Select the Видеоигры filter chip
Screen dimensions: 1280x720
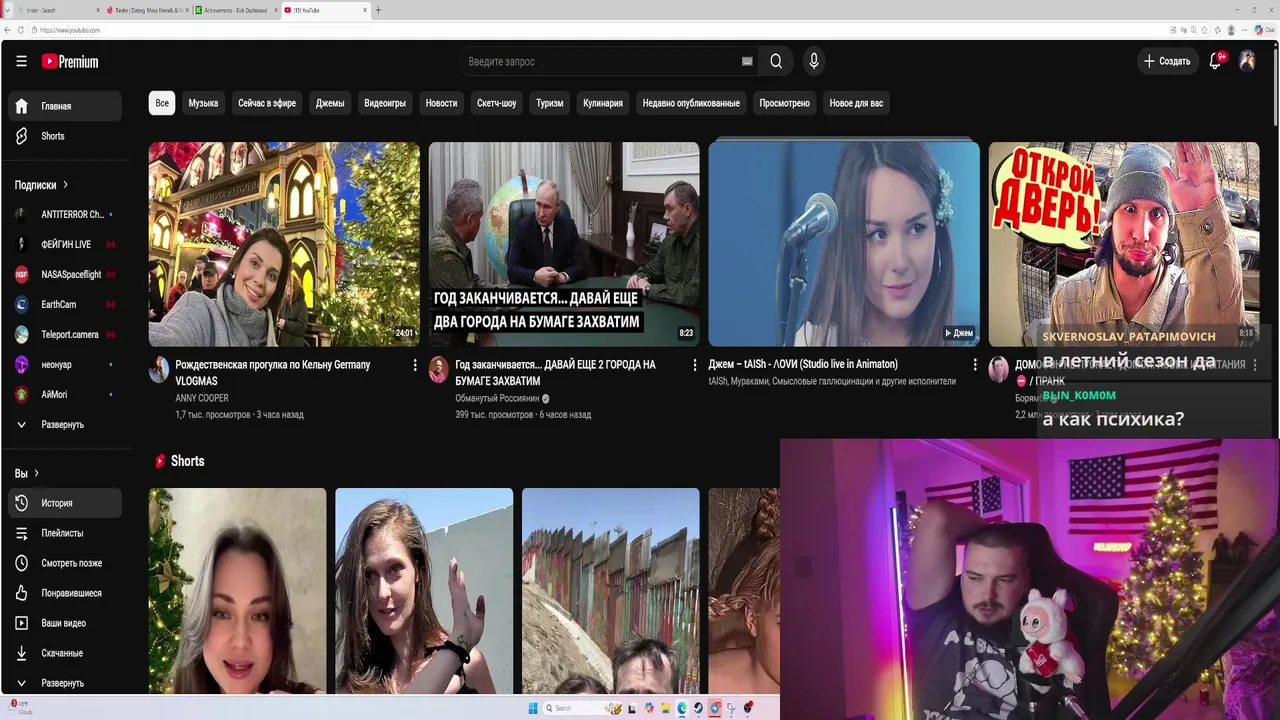[385, 103]
